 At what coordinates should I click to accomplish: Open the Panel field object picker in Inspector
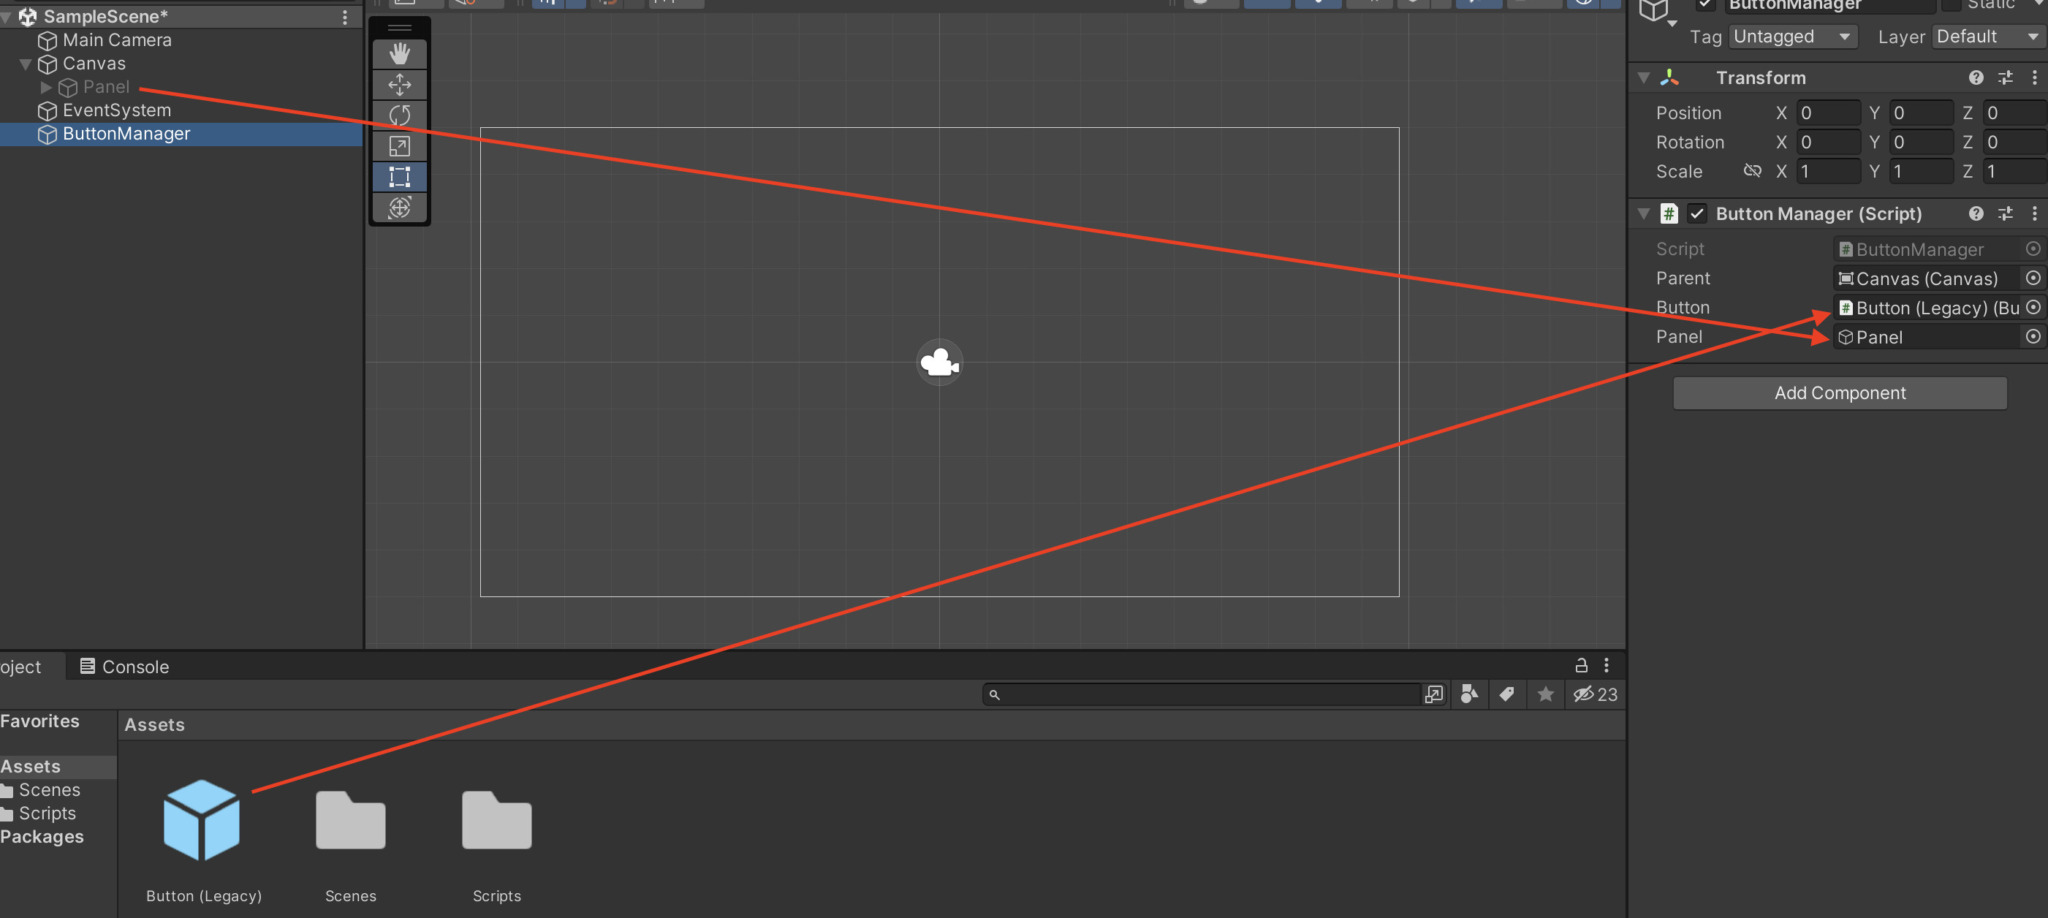[x=2033, y=337]
